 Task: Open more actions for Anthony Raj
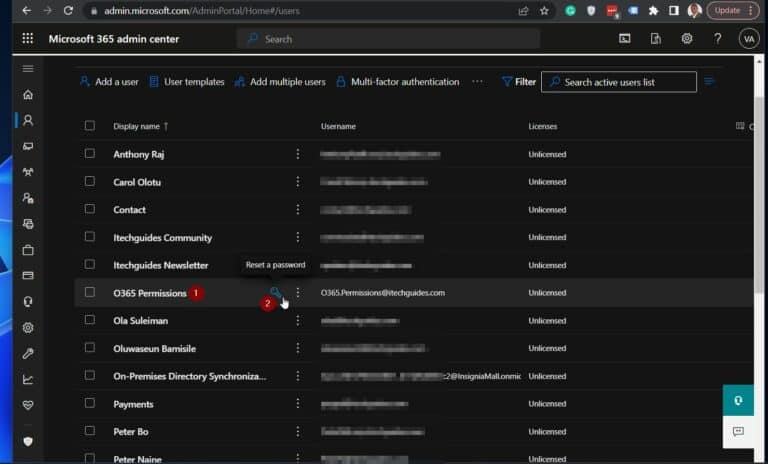pos(298,154)
